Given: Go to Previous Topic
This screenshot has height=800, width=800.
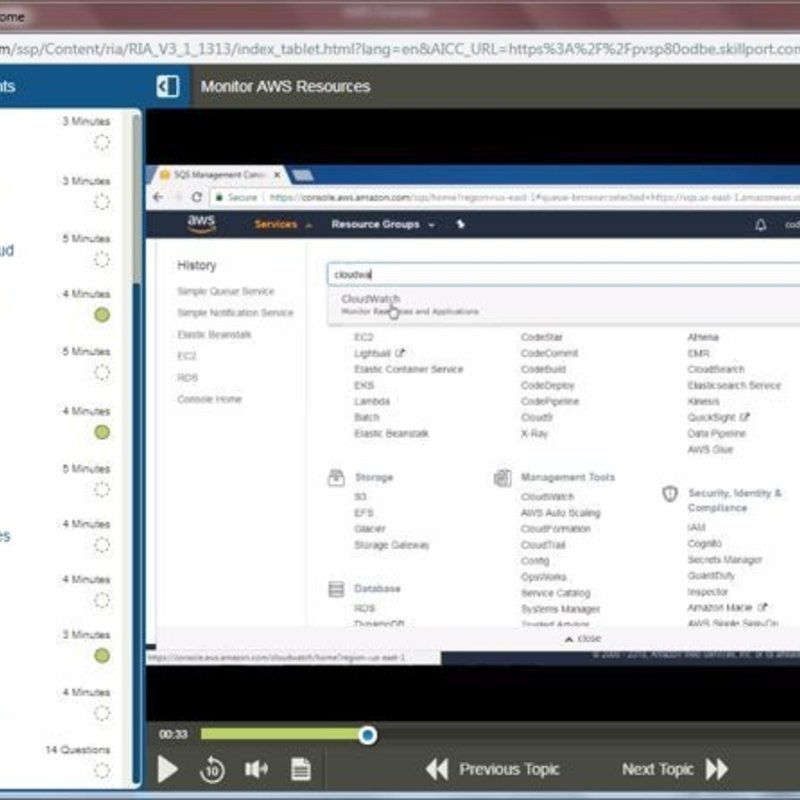Looking at the screenshot, I should click(x=493, y=769).
